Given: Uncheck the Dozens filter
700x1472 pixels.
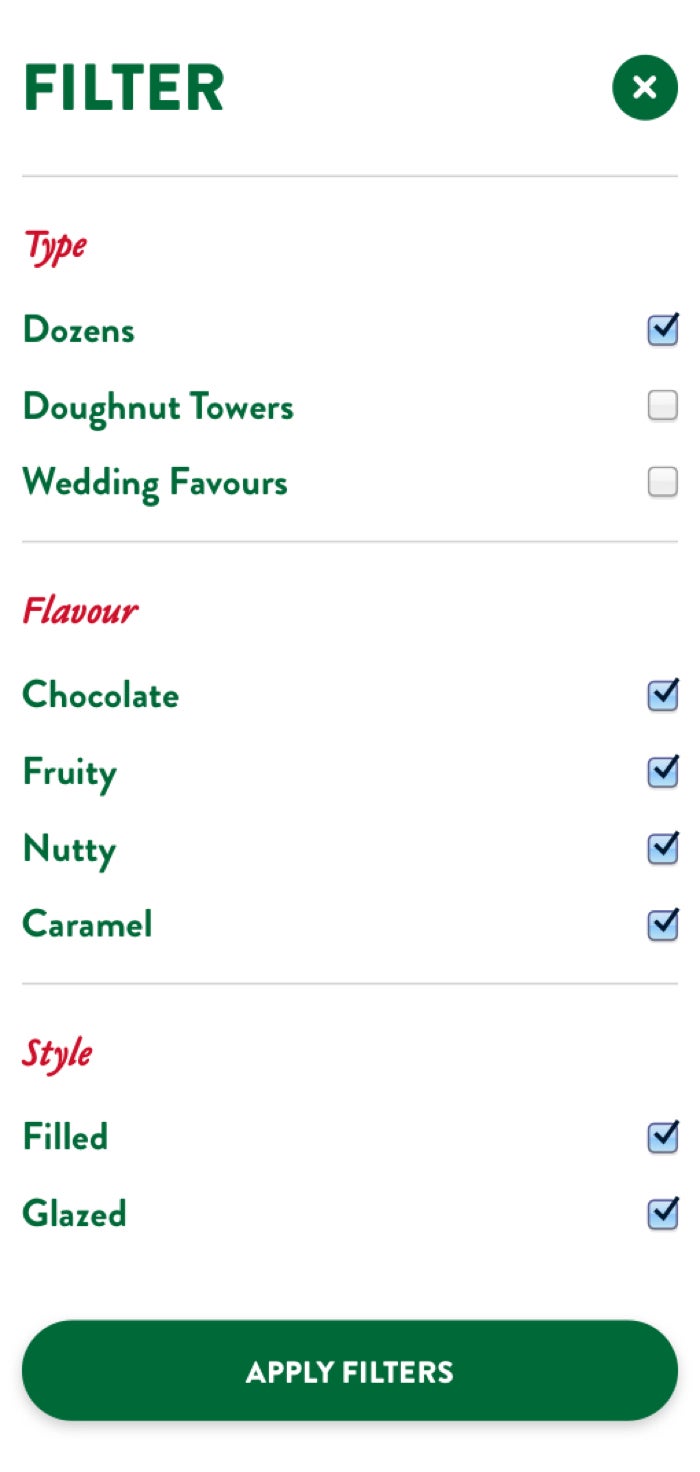Looking at the screenshot, I should tap(662, 330).
